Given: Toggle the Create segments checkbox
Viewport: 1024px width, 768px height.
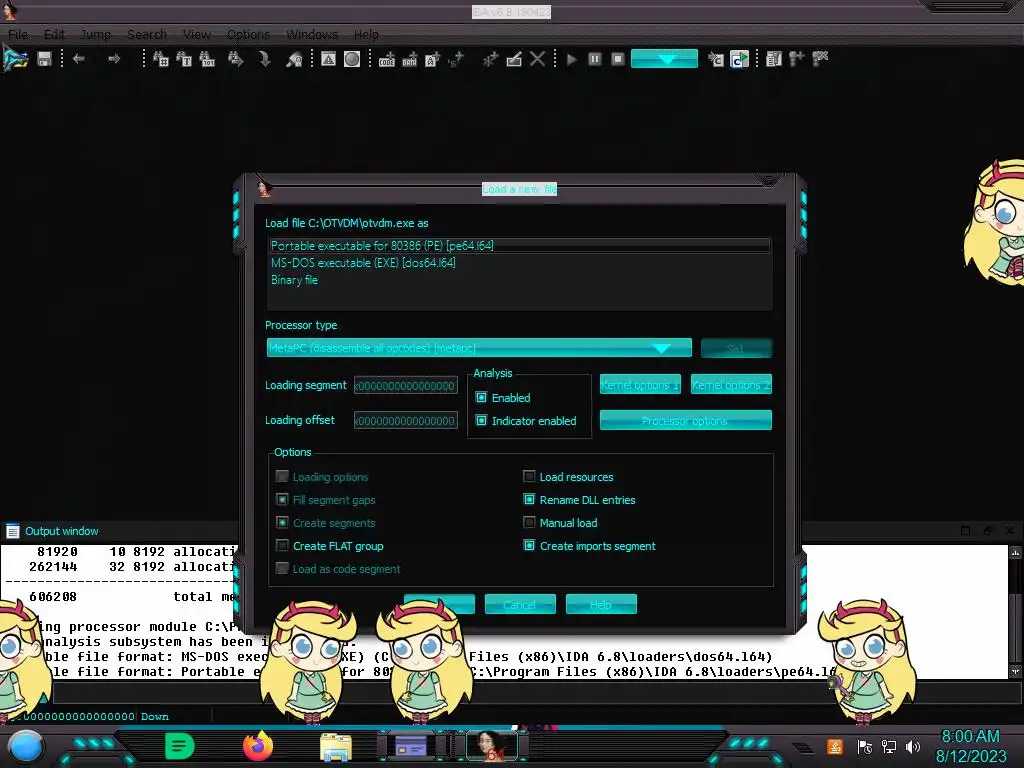Looking at the screenshot, I should click(x=282, y=522).
